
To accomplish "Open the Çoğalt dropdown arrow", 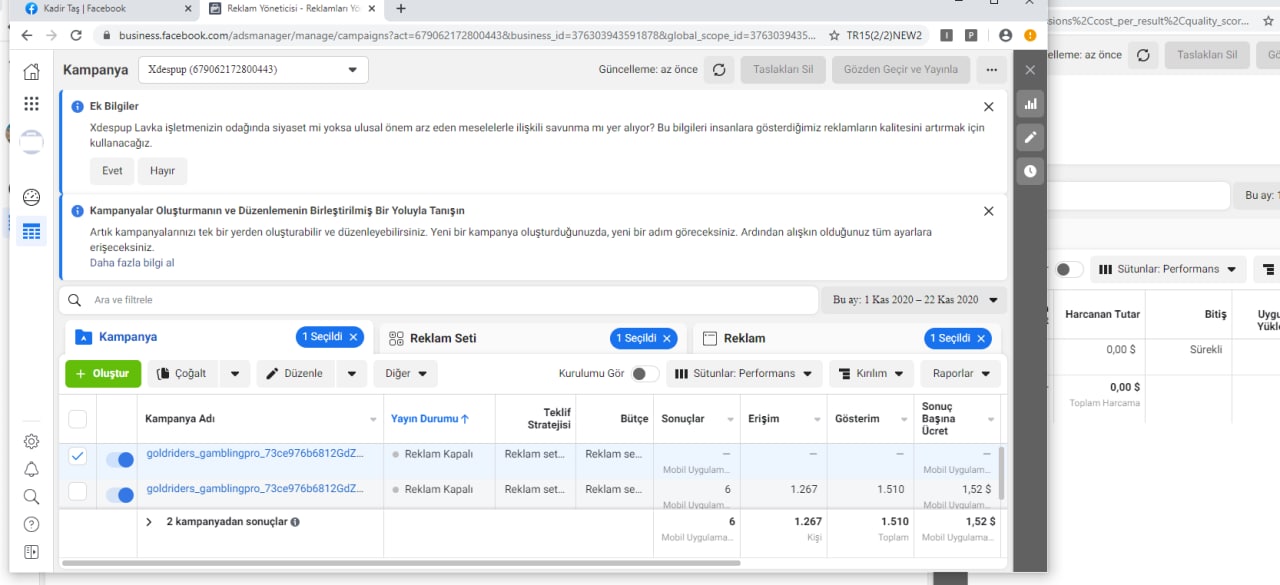I will tap(235, 374).
